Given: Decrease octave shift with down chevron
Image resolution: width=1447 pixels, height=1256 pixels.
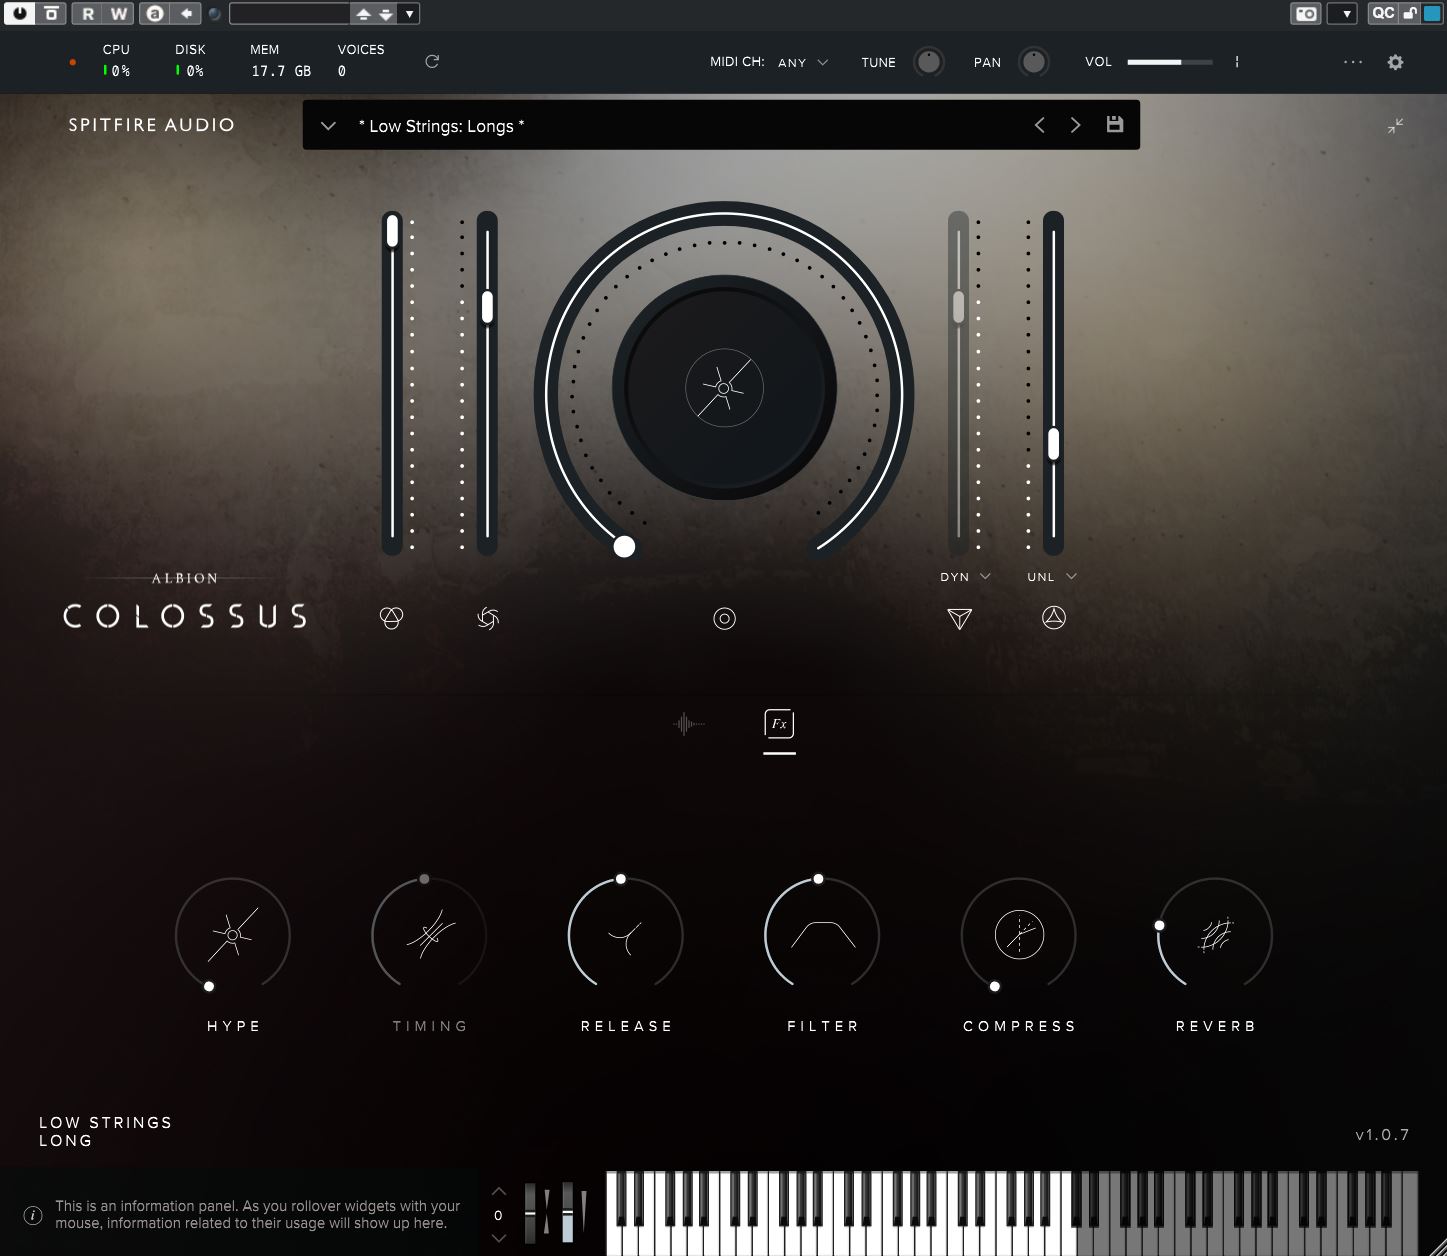Looking at the screenshot, I should click(499, 1238).
